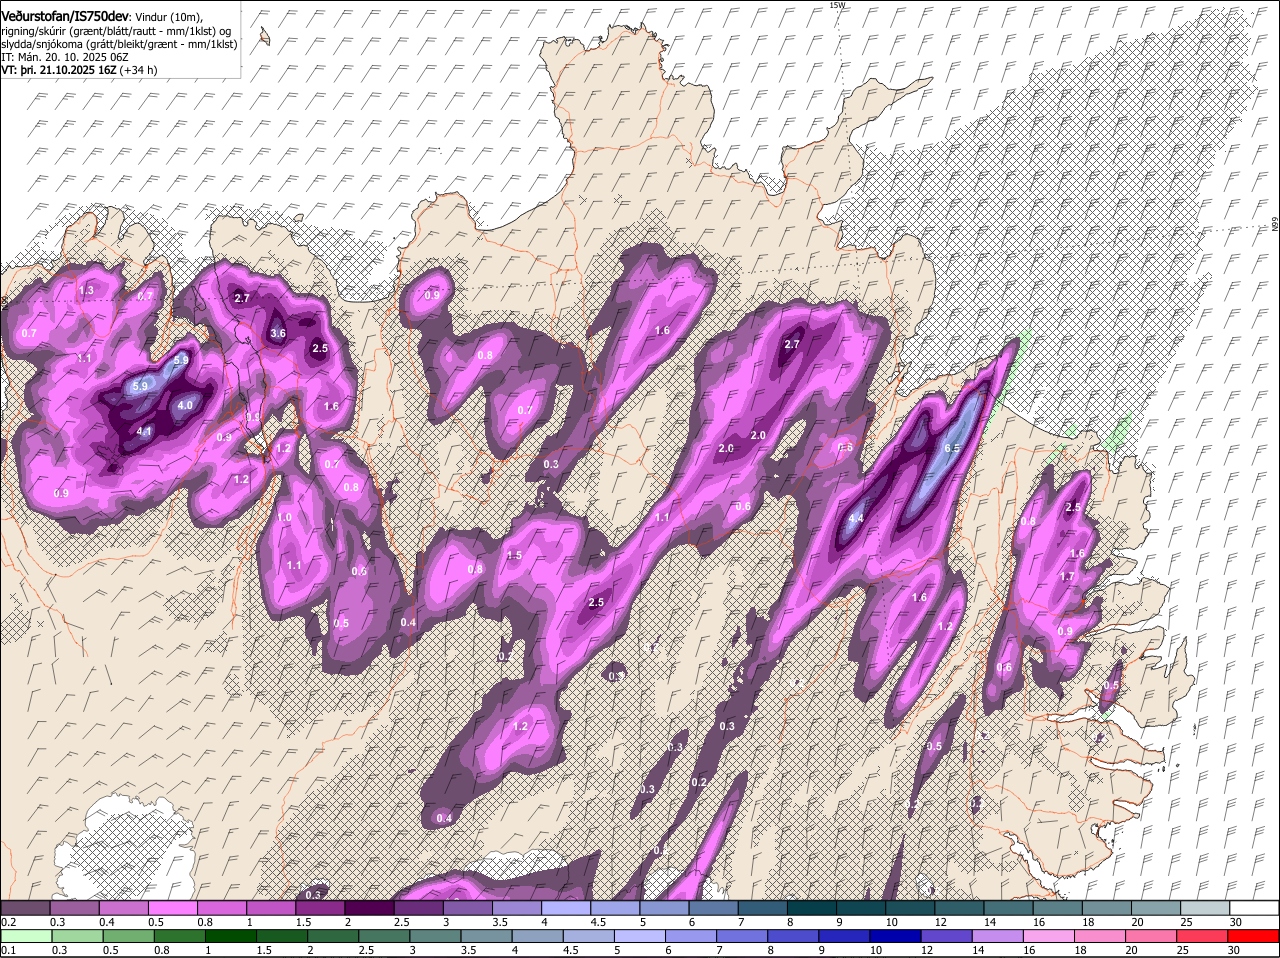The height and width of the screenshot is (958, 1280).
Task: Click the '(+34 h)' forecast offset text
Action: (138, 70)
